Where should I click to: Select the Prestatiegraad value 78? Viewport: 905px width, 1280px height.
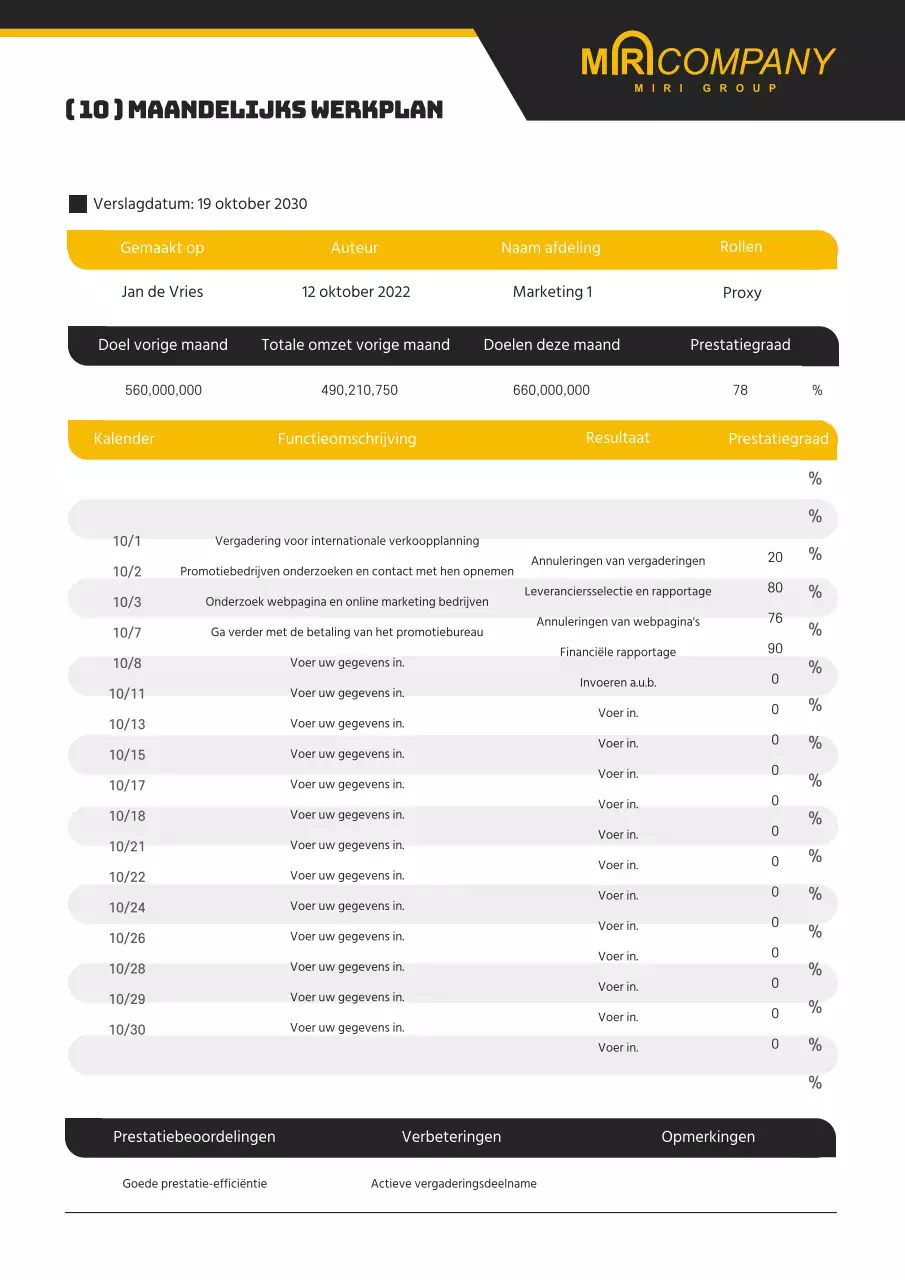tap(740, 390)
